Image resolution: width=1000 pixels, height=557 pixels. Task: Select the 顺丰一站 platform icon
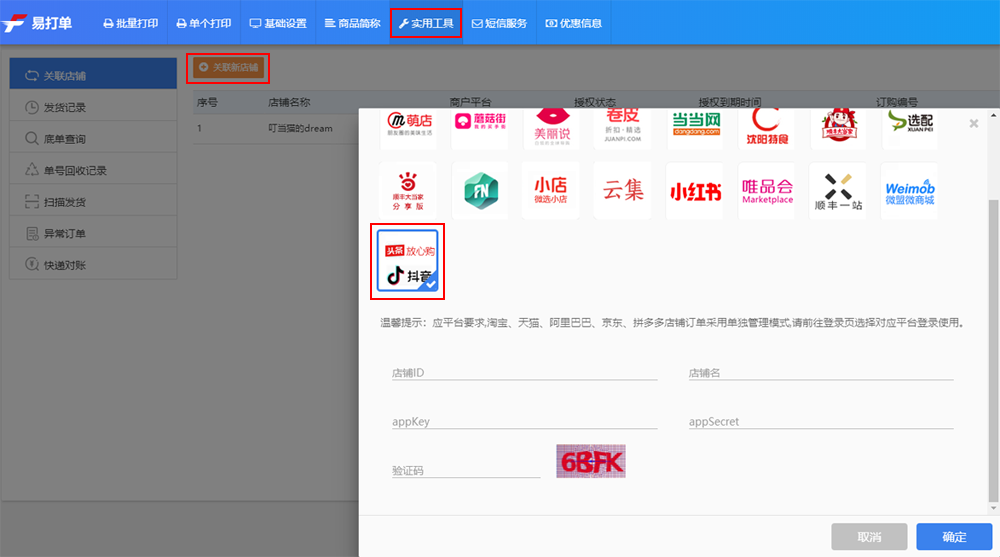838,191
